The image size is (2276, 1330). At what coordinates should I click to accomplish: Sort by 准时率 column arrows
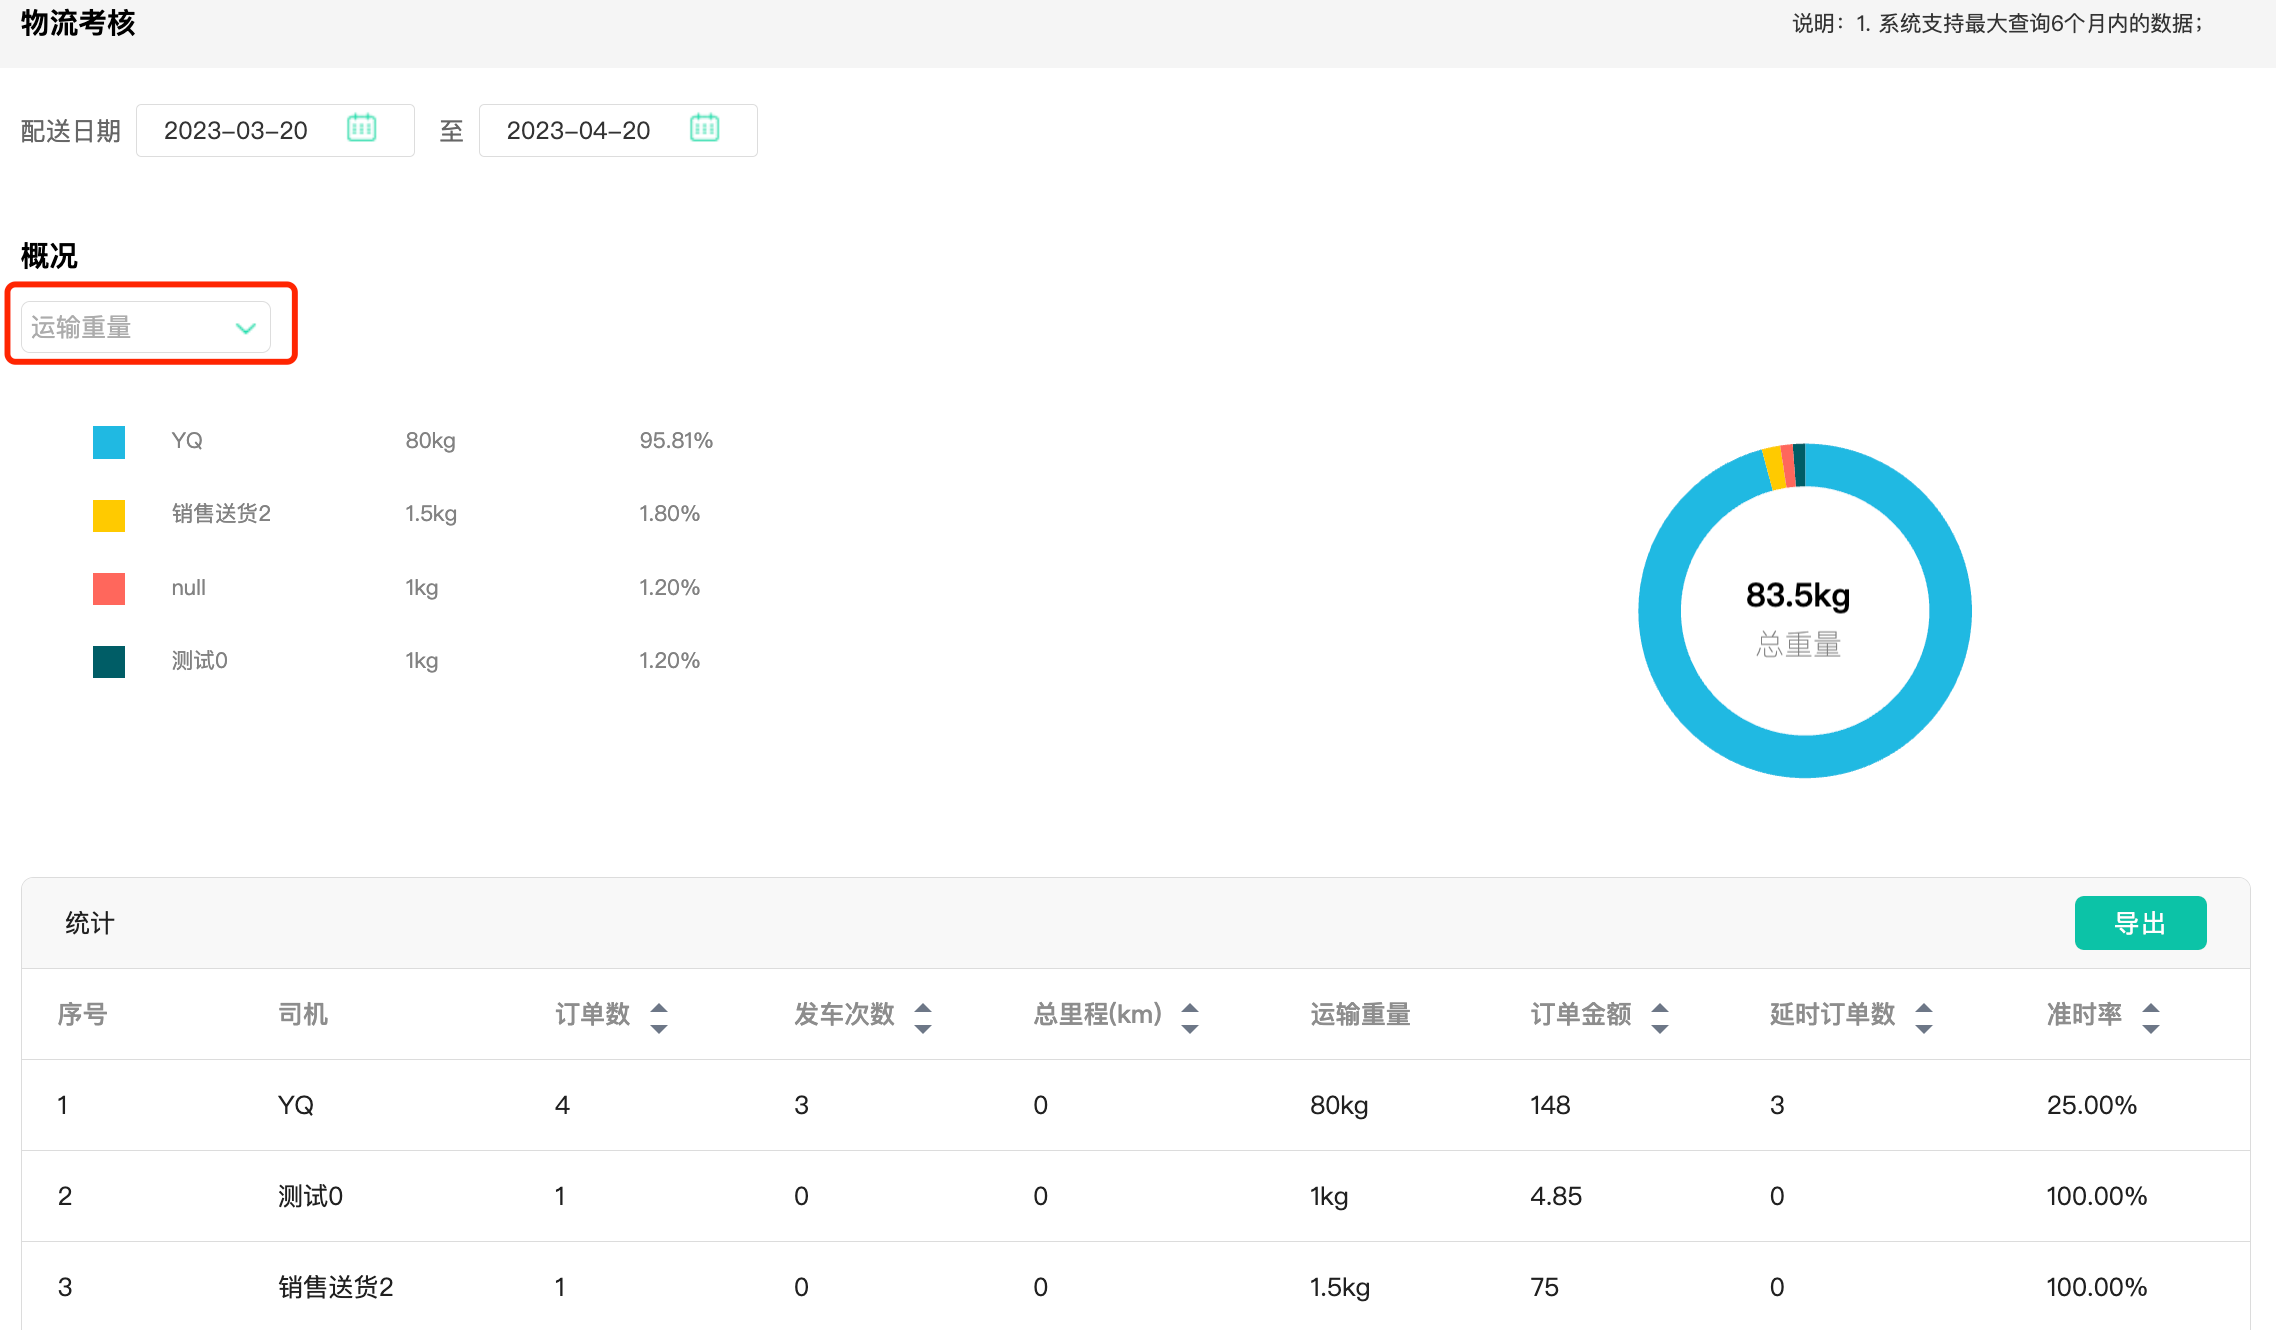(x=2150, y=1017)
